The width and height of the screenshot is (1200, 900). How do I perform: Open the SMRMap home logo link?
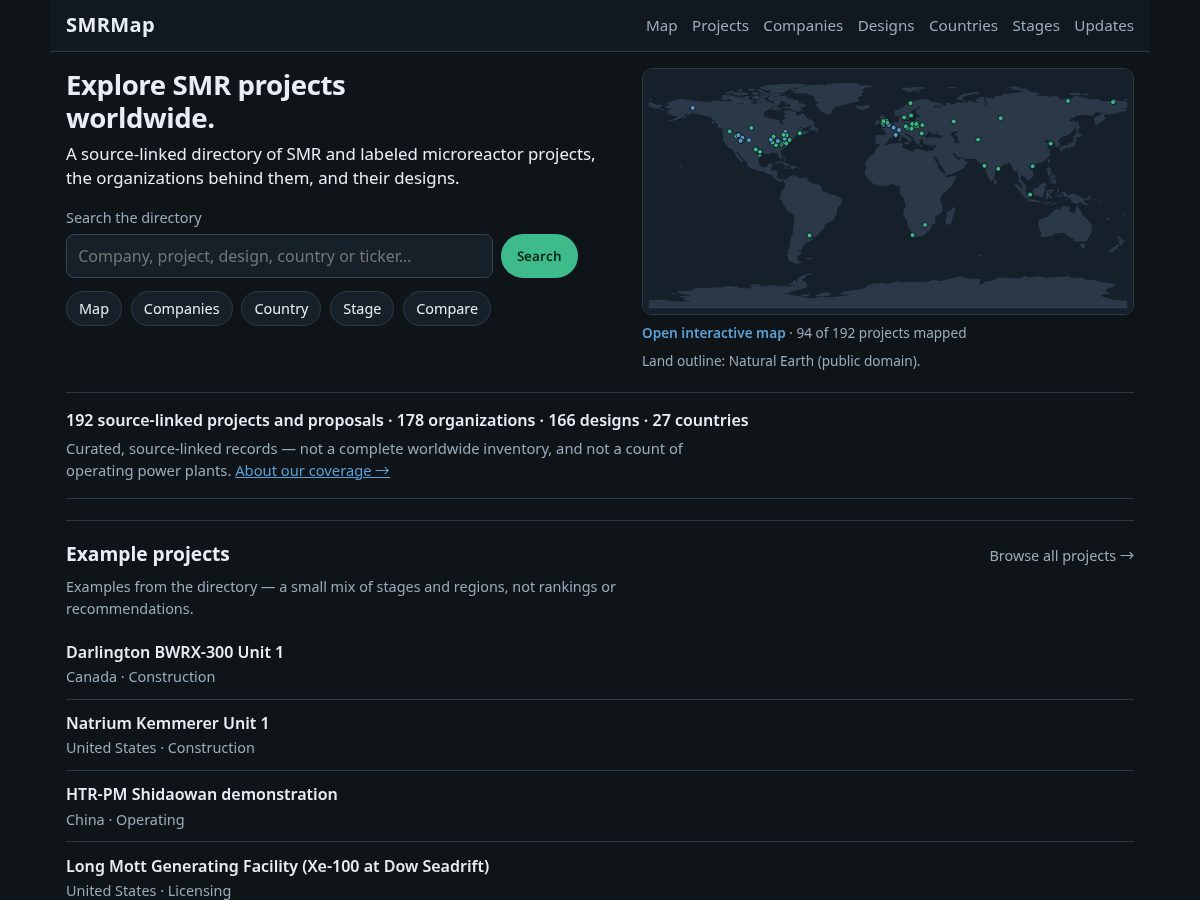[110, 25]
